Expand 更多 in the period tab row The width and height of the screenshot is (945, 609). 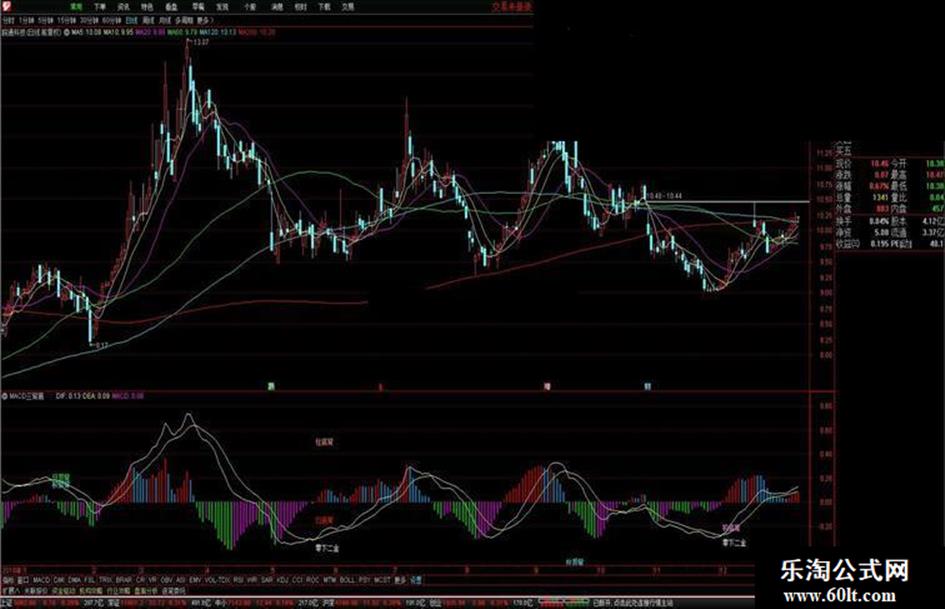click(205, 21)
